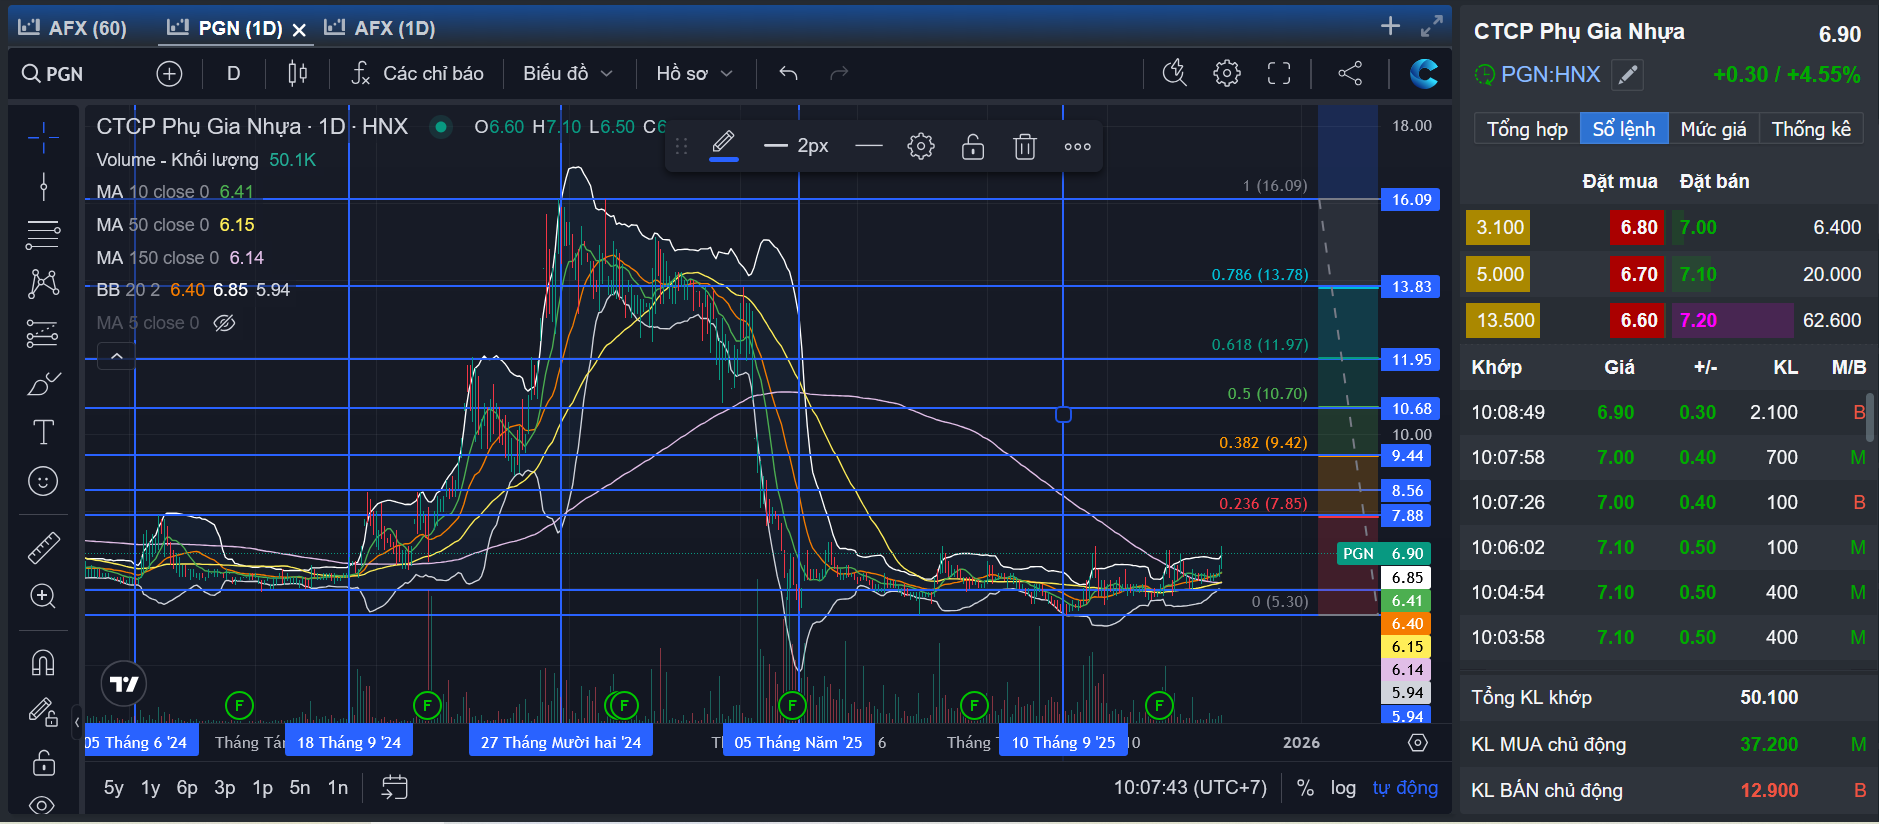Open the Các chỉ báo indicators dialog
This screenshot has height=824, width=1879.
(x=417, y=73)
